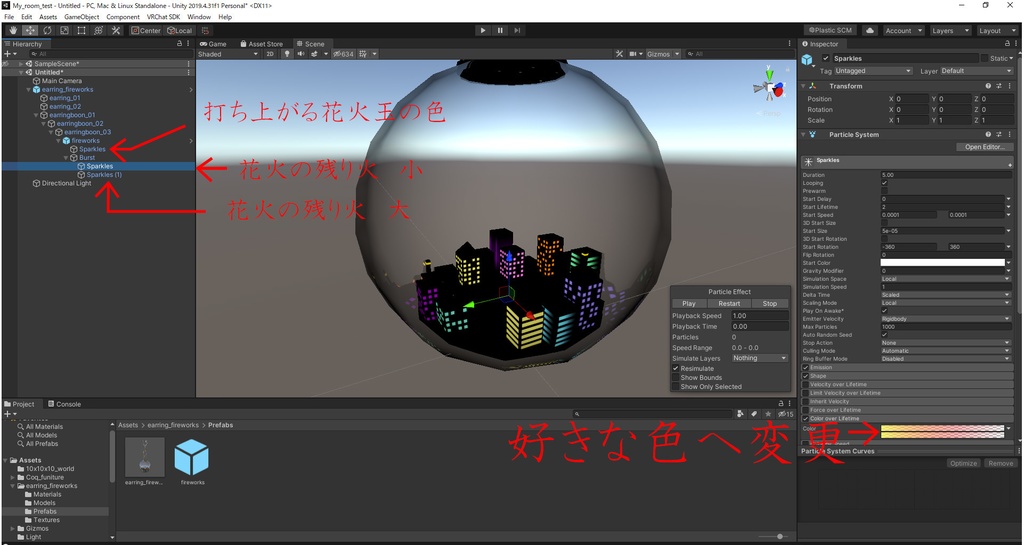The width and height of the screenshot is (1024, 545).
Task: Click the Color over Lifetime gradient swatch
Action: point(942,429)
